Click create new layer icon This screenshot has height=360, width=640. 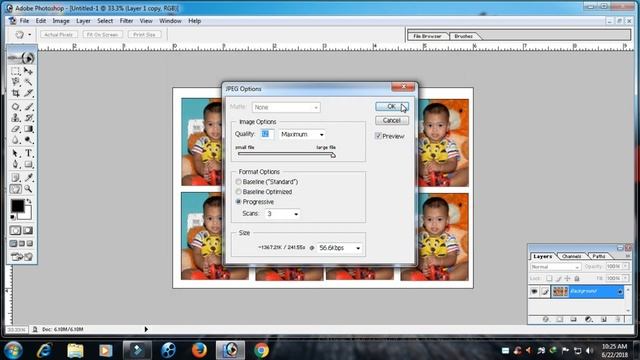[604, 319]
